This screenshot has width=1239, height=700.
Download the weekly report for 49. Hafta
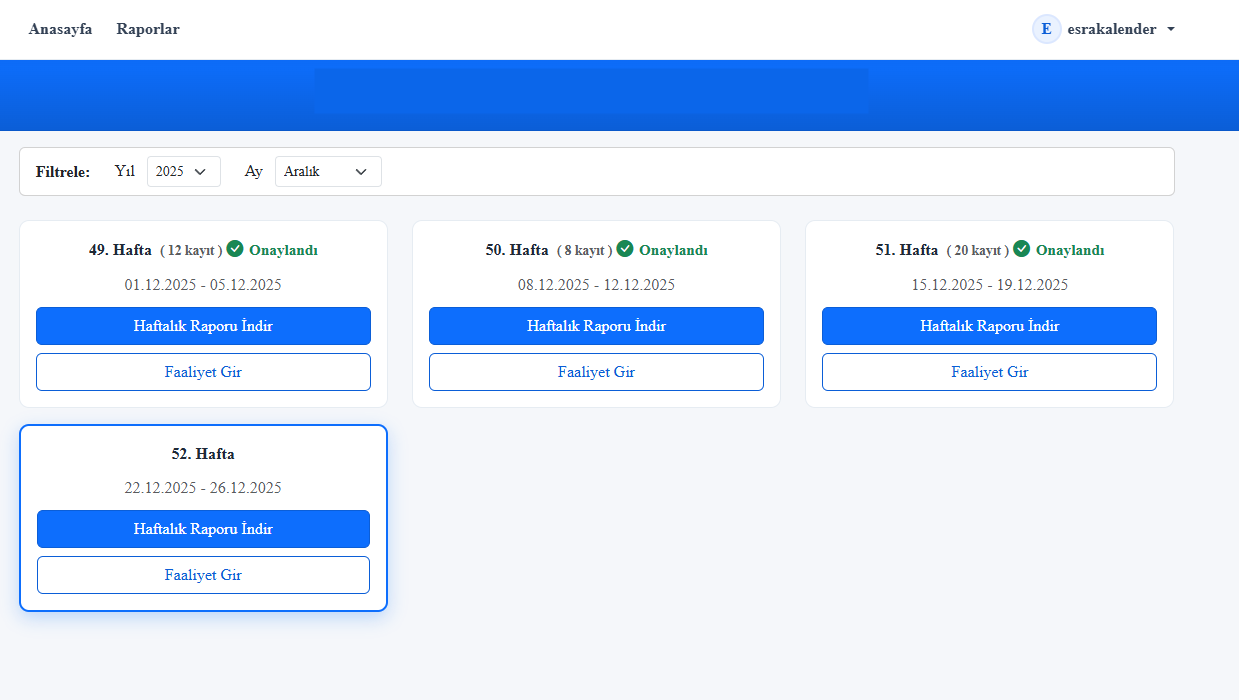(203, 326)
